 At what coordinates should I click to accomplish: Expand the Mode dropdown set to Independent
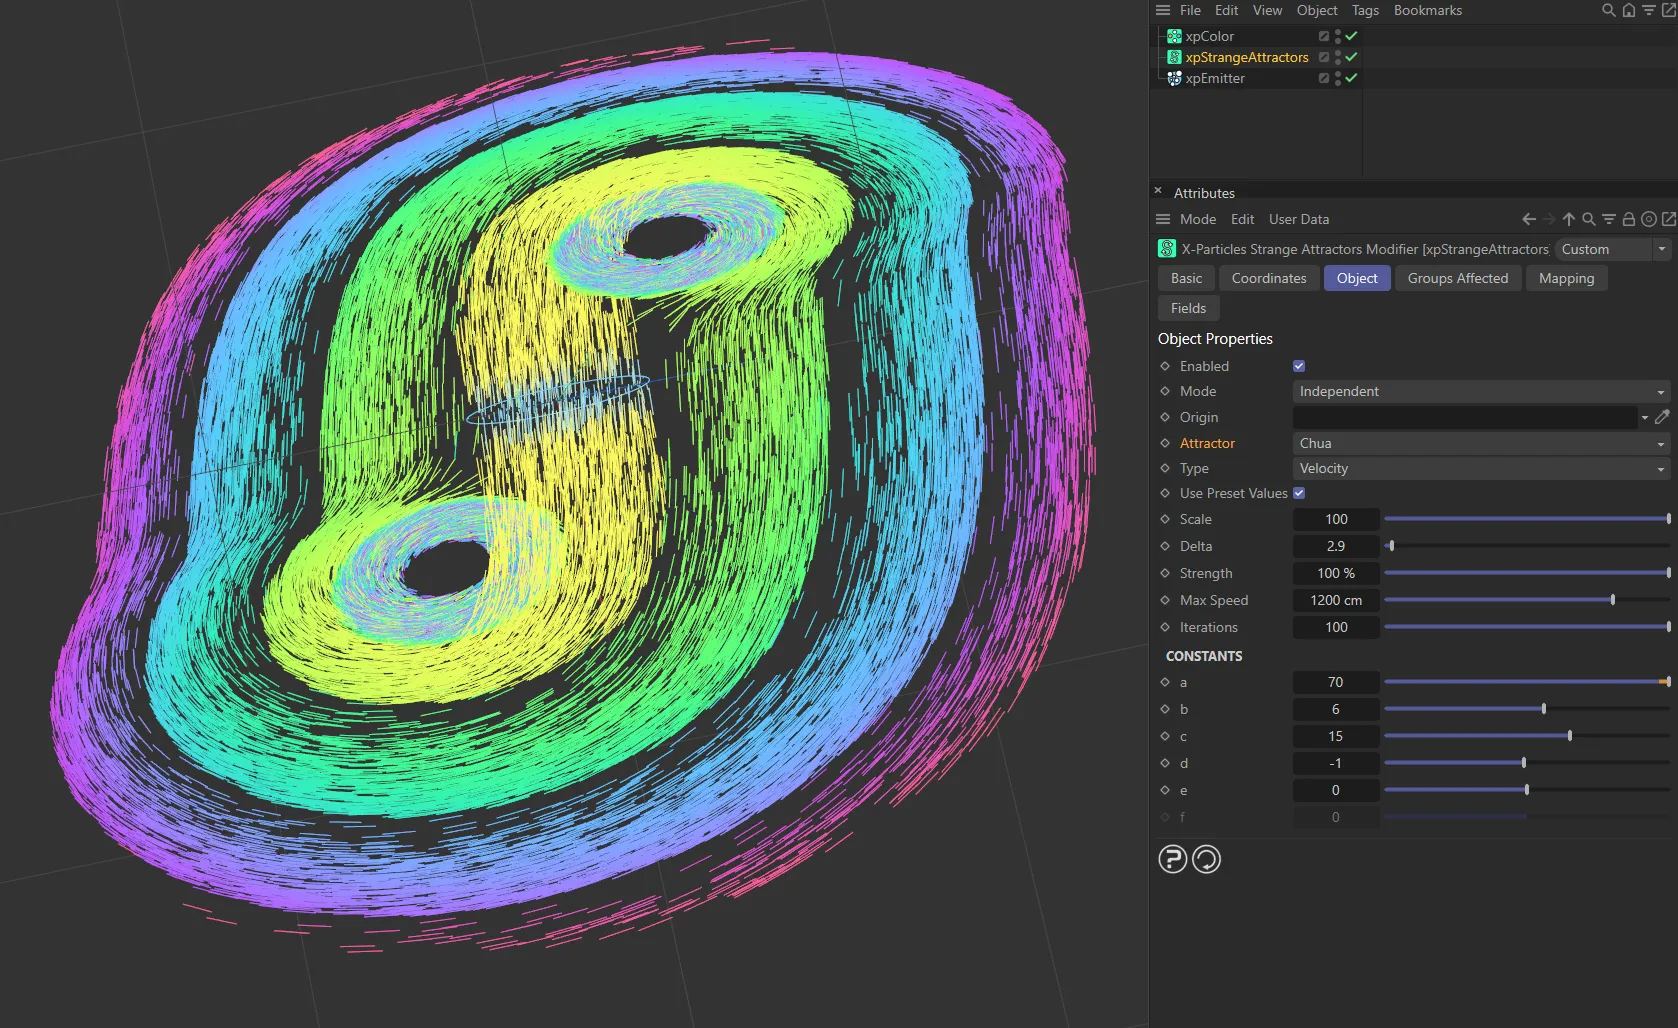pos(1480,391)
